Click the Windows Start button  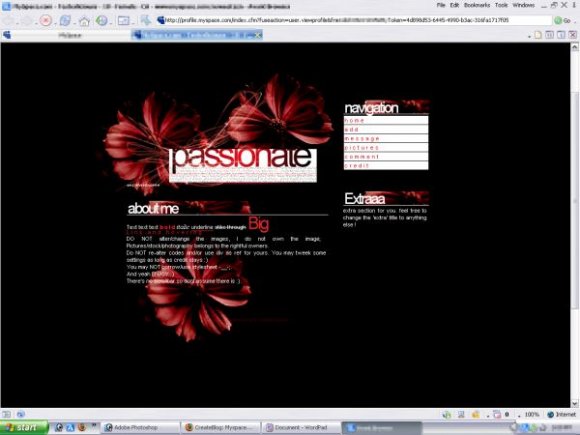pos(24,428)
